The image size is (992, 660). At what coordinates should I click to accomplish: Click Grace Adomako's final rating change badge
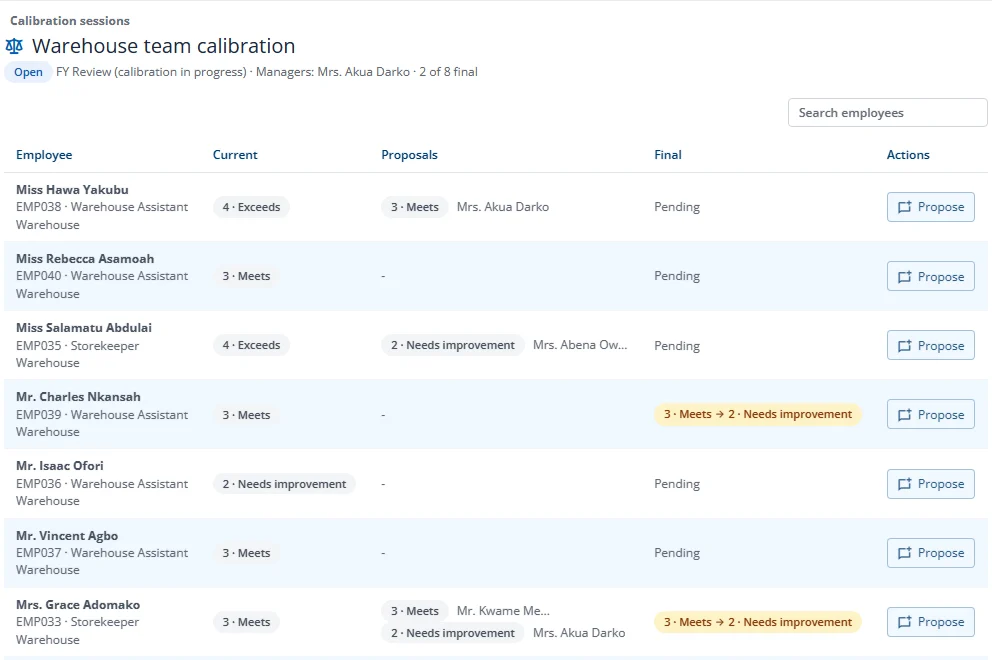757,622
